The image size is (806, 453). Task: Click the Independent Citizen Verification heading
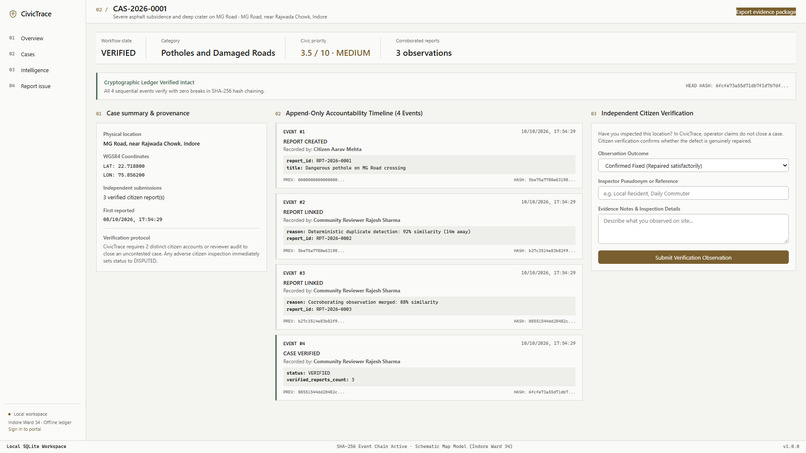647,113
